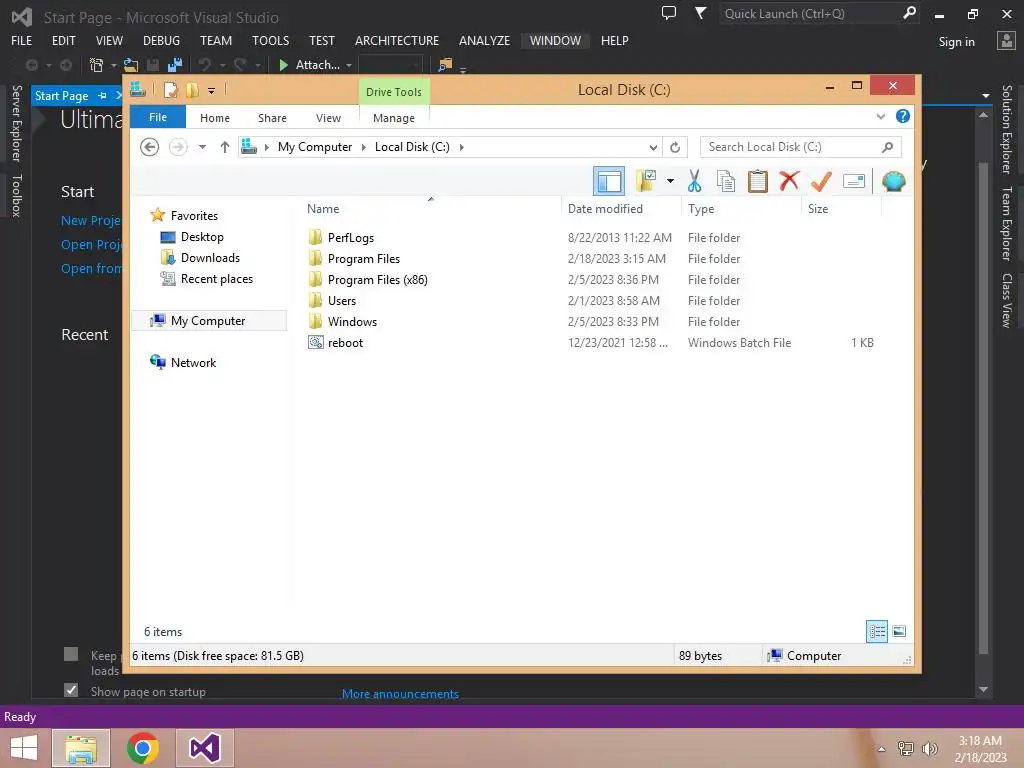Refresh the Local Disk (C:) view
Image resolution: width=1024 pixels, height=768 pixels.
(x=675, y=148)
